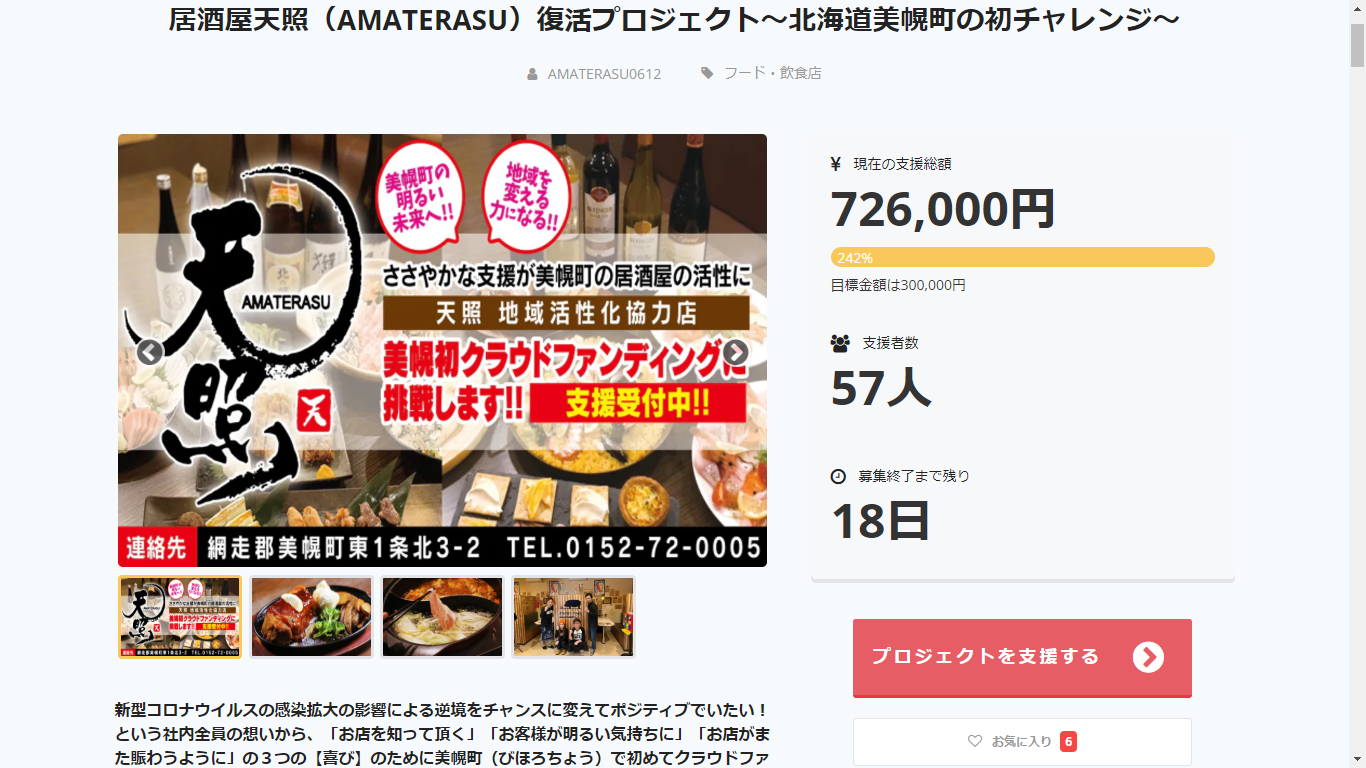This screenshot has height=768, width=1366.
Task: Click the プロジェクトを支援する button
Action: 1022,658
